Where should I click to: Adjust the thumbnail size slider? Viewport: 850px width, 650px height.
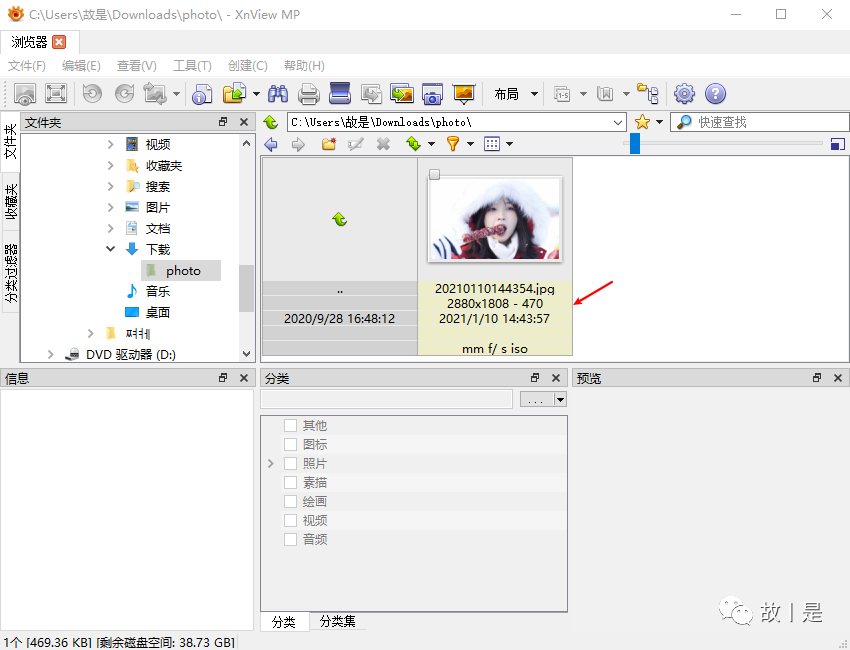coord(634,144)
